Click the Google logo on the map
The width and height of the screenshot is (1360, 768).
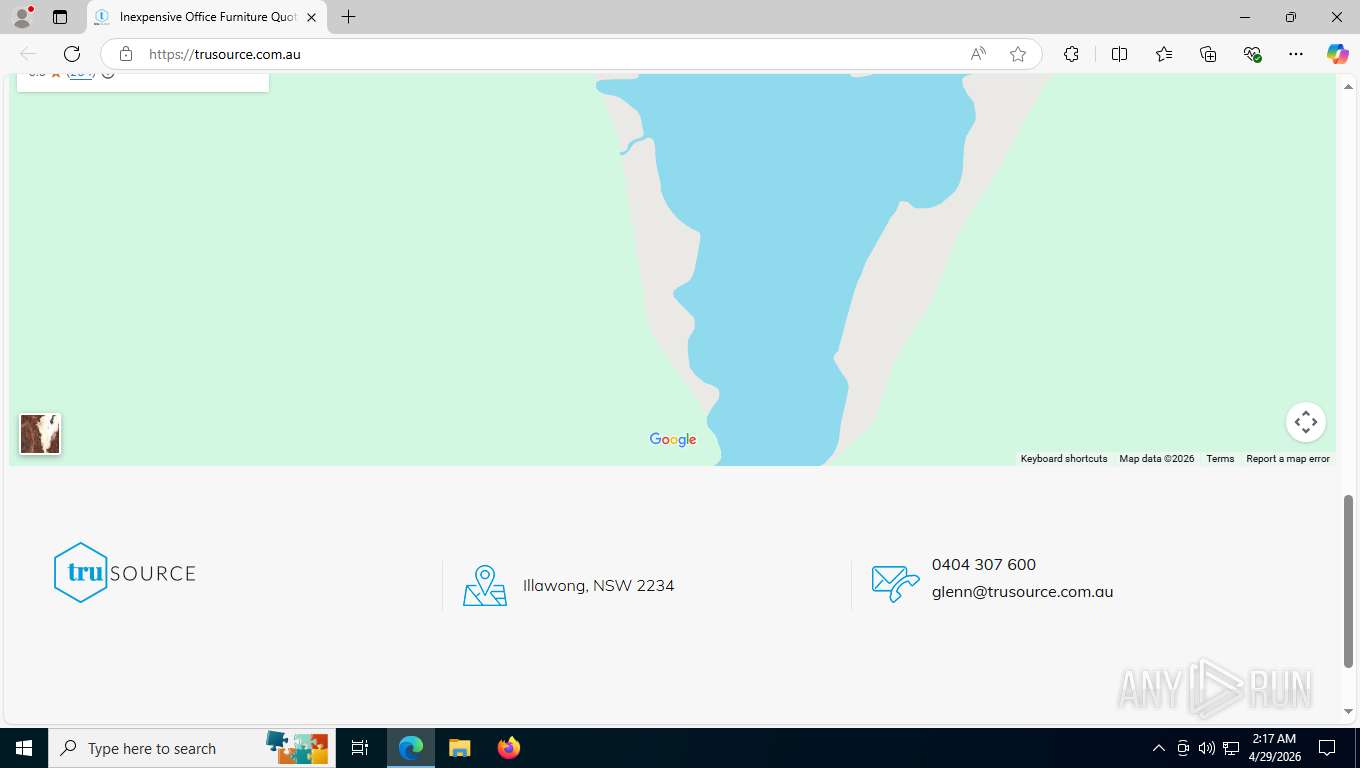click(x=673, y=439)
